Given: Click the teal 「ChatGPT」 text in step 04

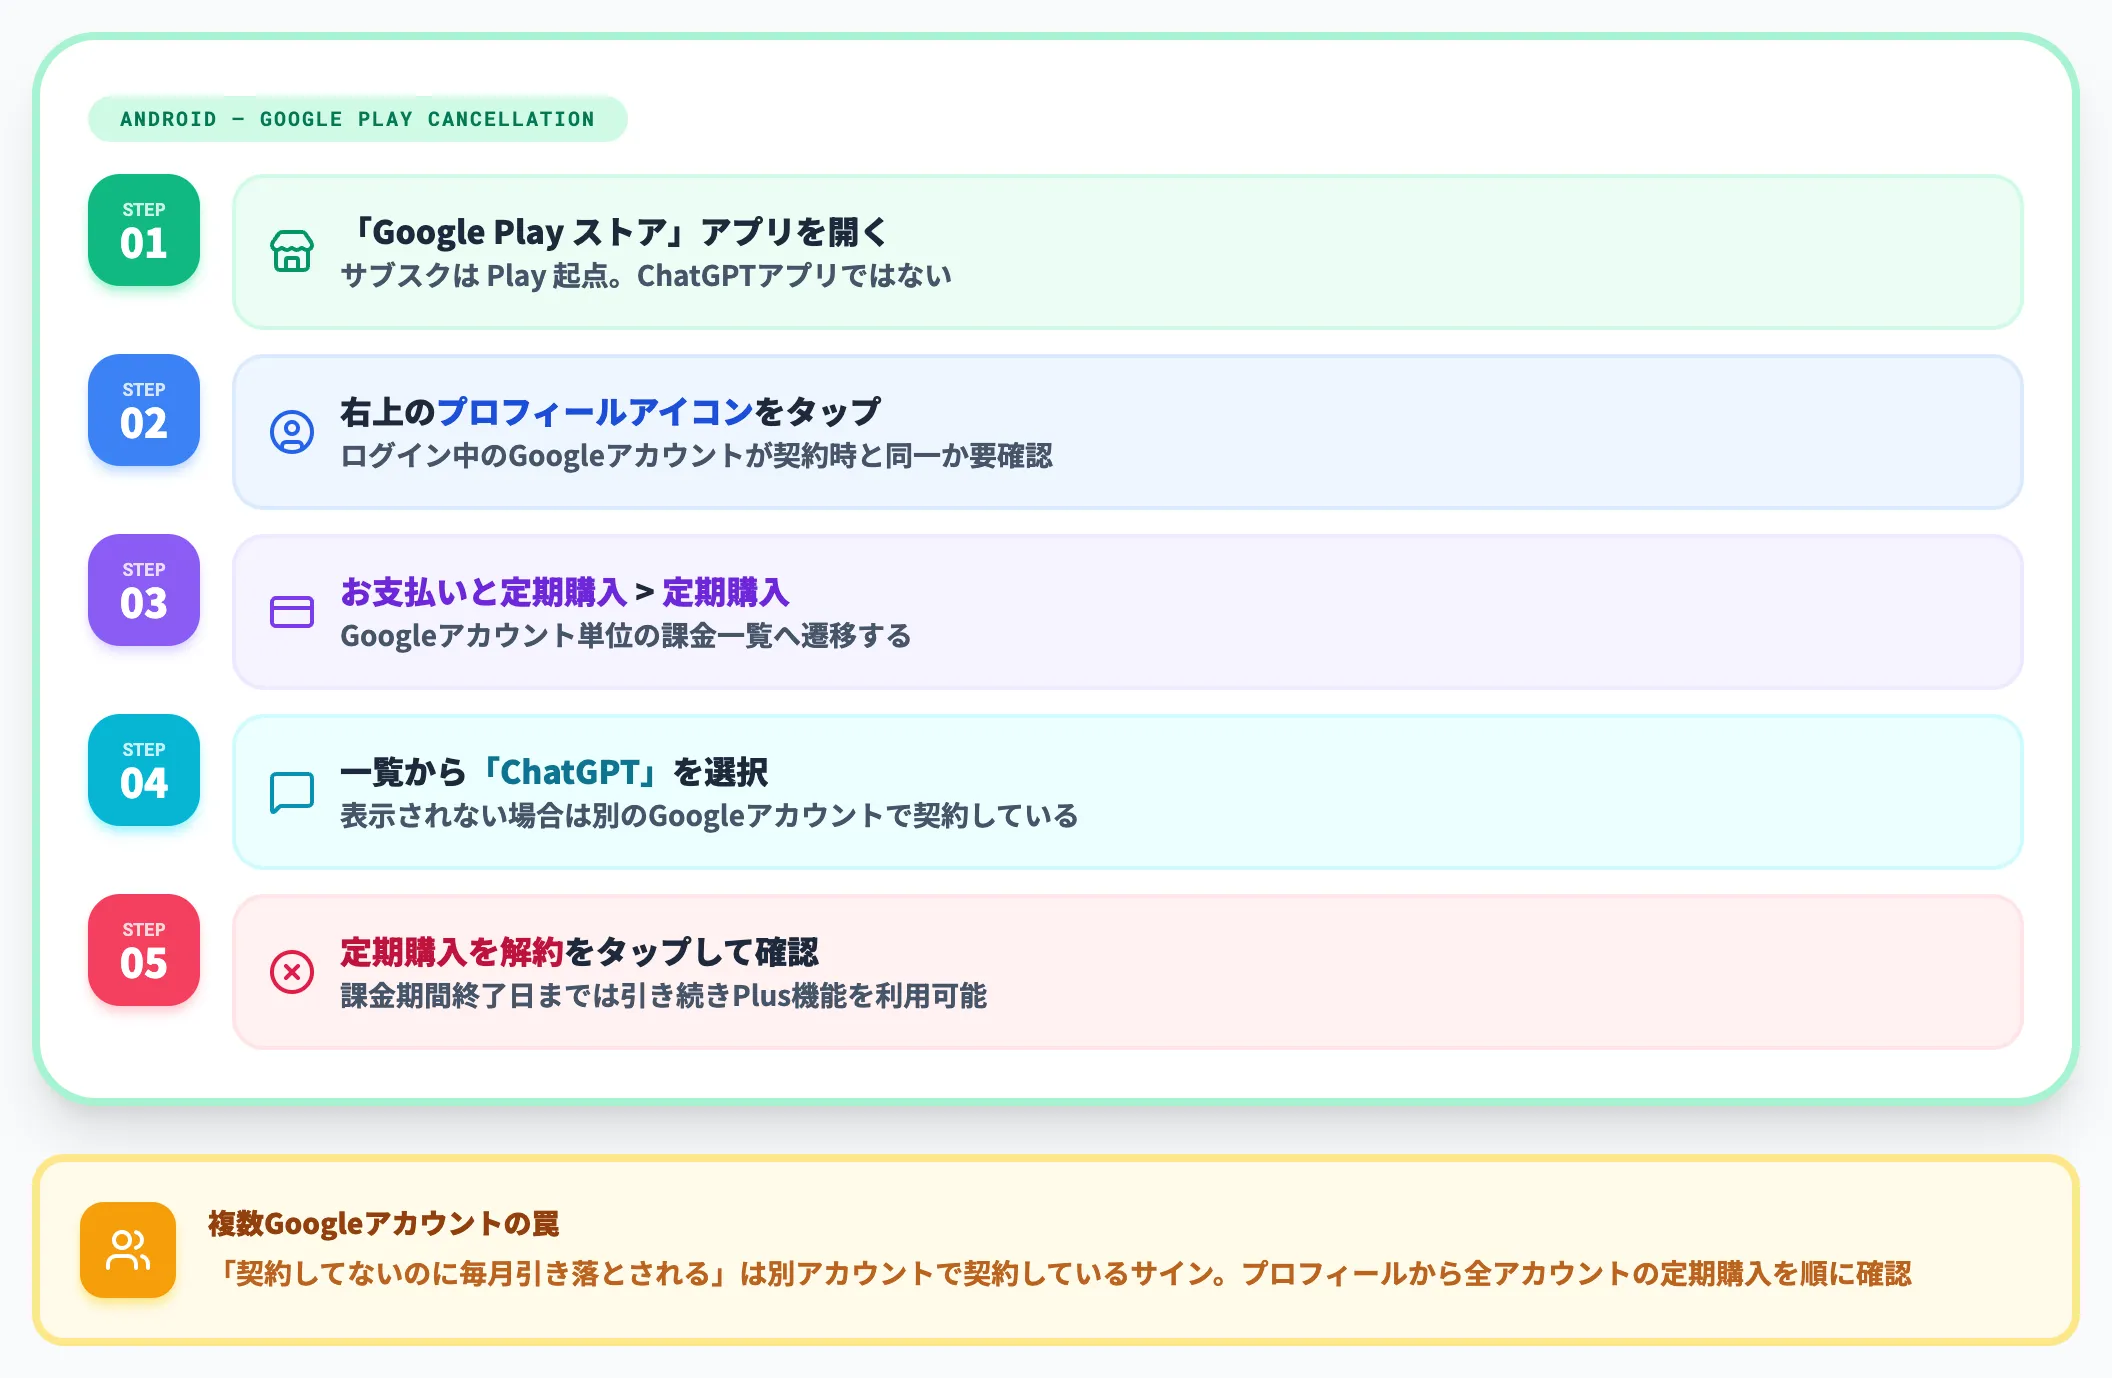Looking at the screenshot, I should pos(571,772).
